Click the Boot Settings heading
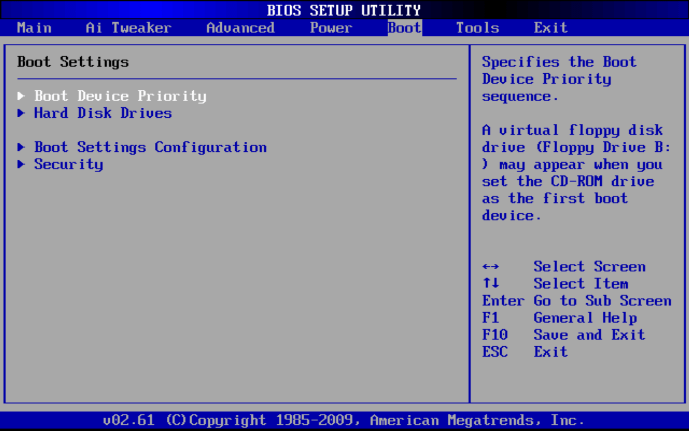 coord(73,62)
